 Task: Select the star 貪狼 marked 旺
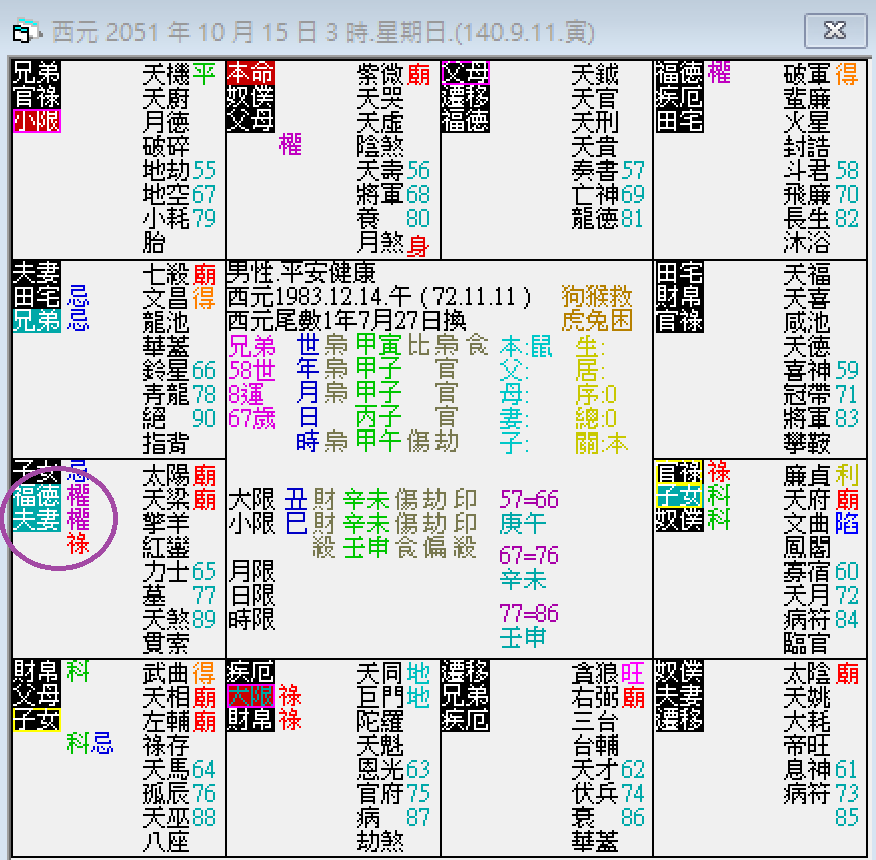(x=596, y=673)
